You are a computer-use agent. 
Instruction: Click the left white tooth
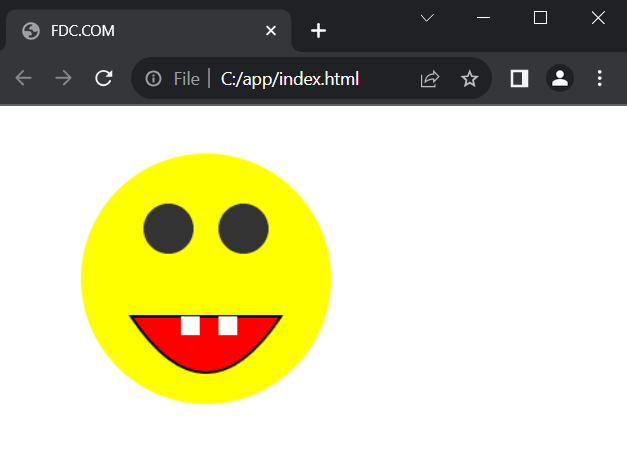[x=190, y=326]
